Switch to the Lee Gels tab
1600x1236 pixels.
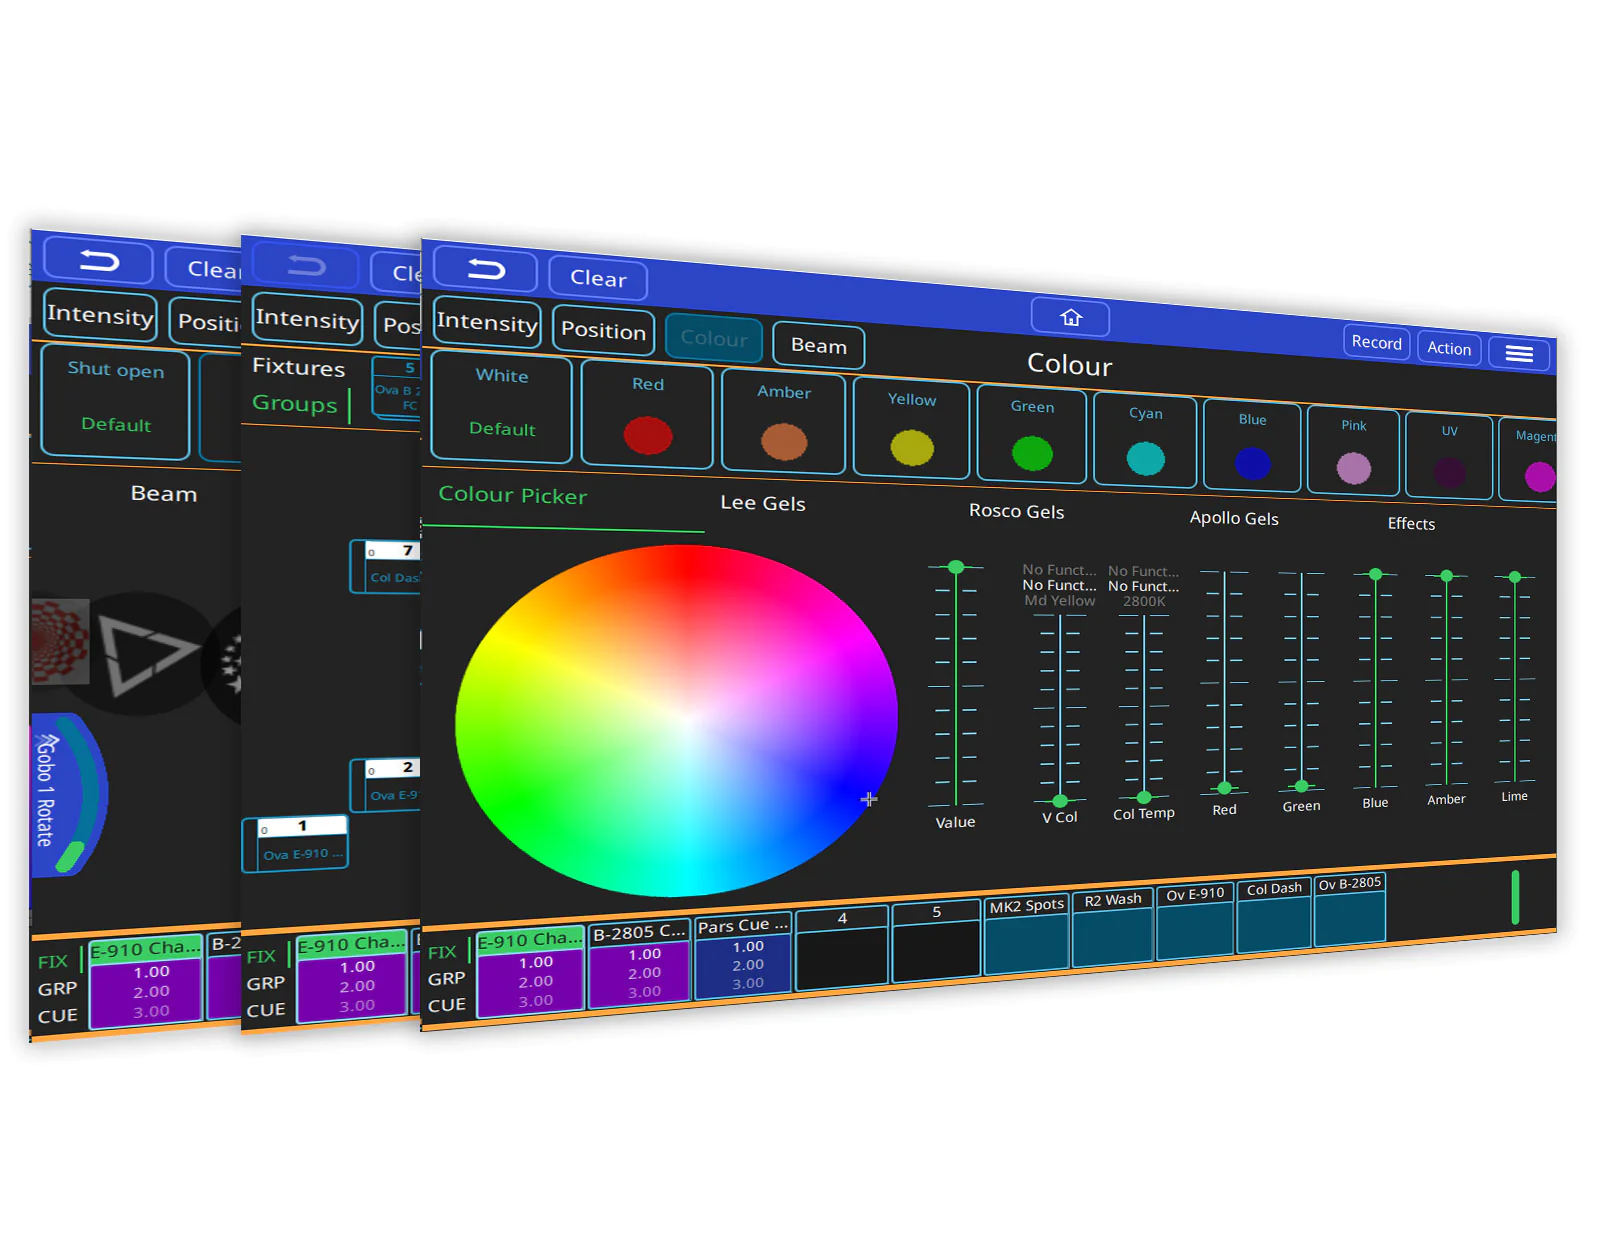(763, 503)
